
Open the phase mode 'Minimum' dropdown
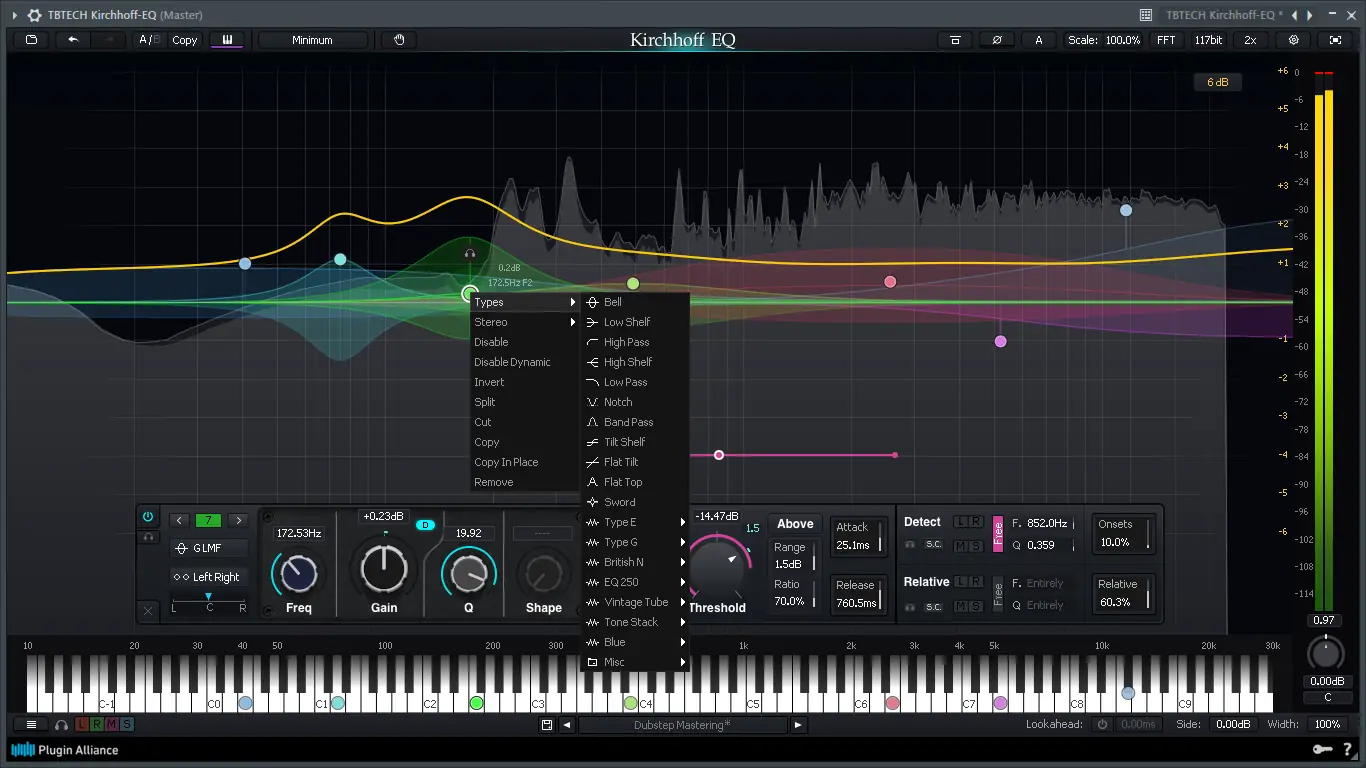[312, 40]
